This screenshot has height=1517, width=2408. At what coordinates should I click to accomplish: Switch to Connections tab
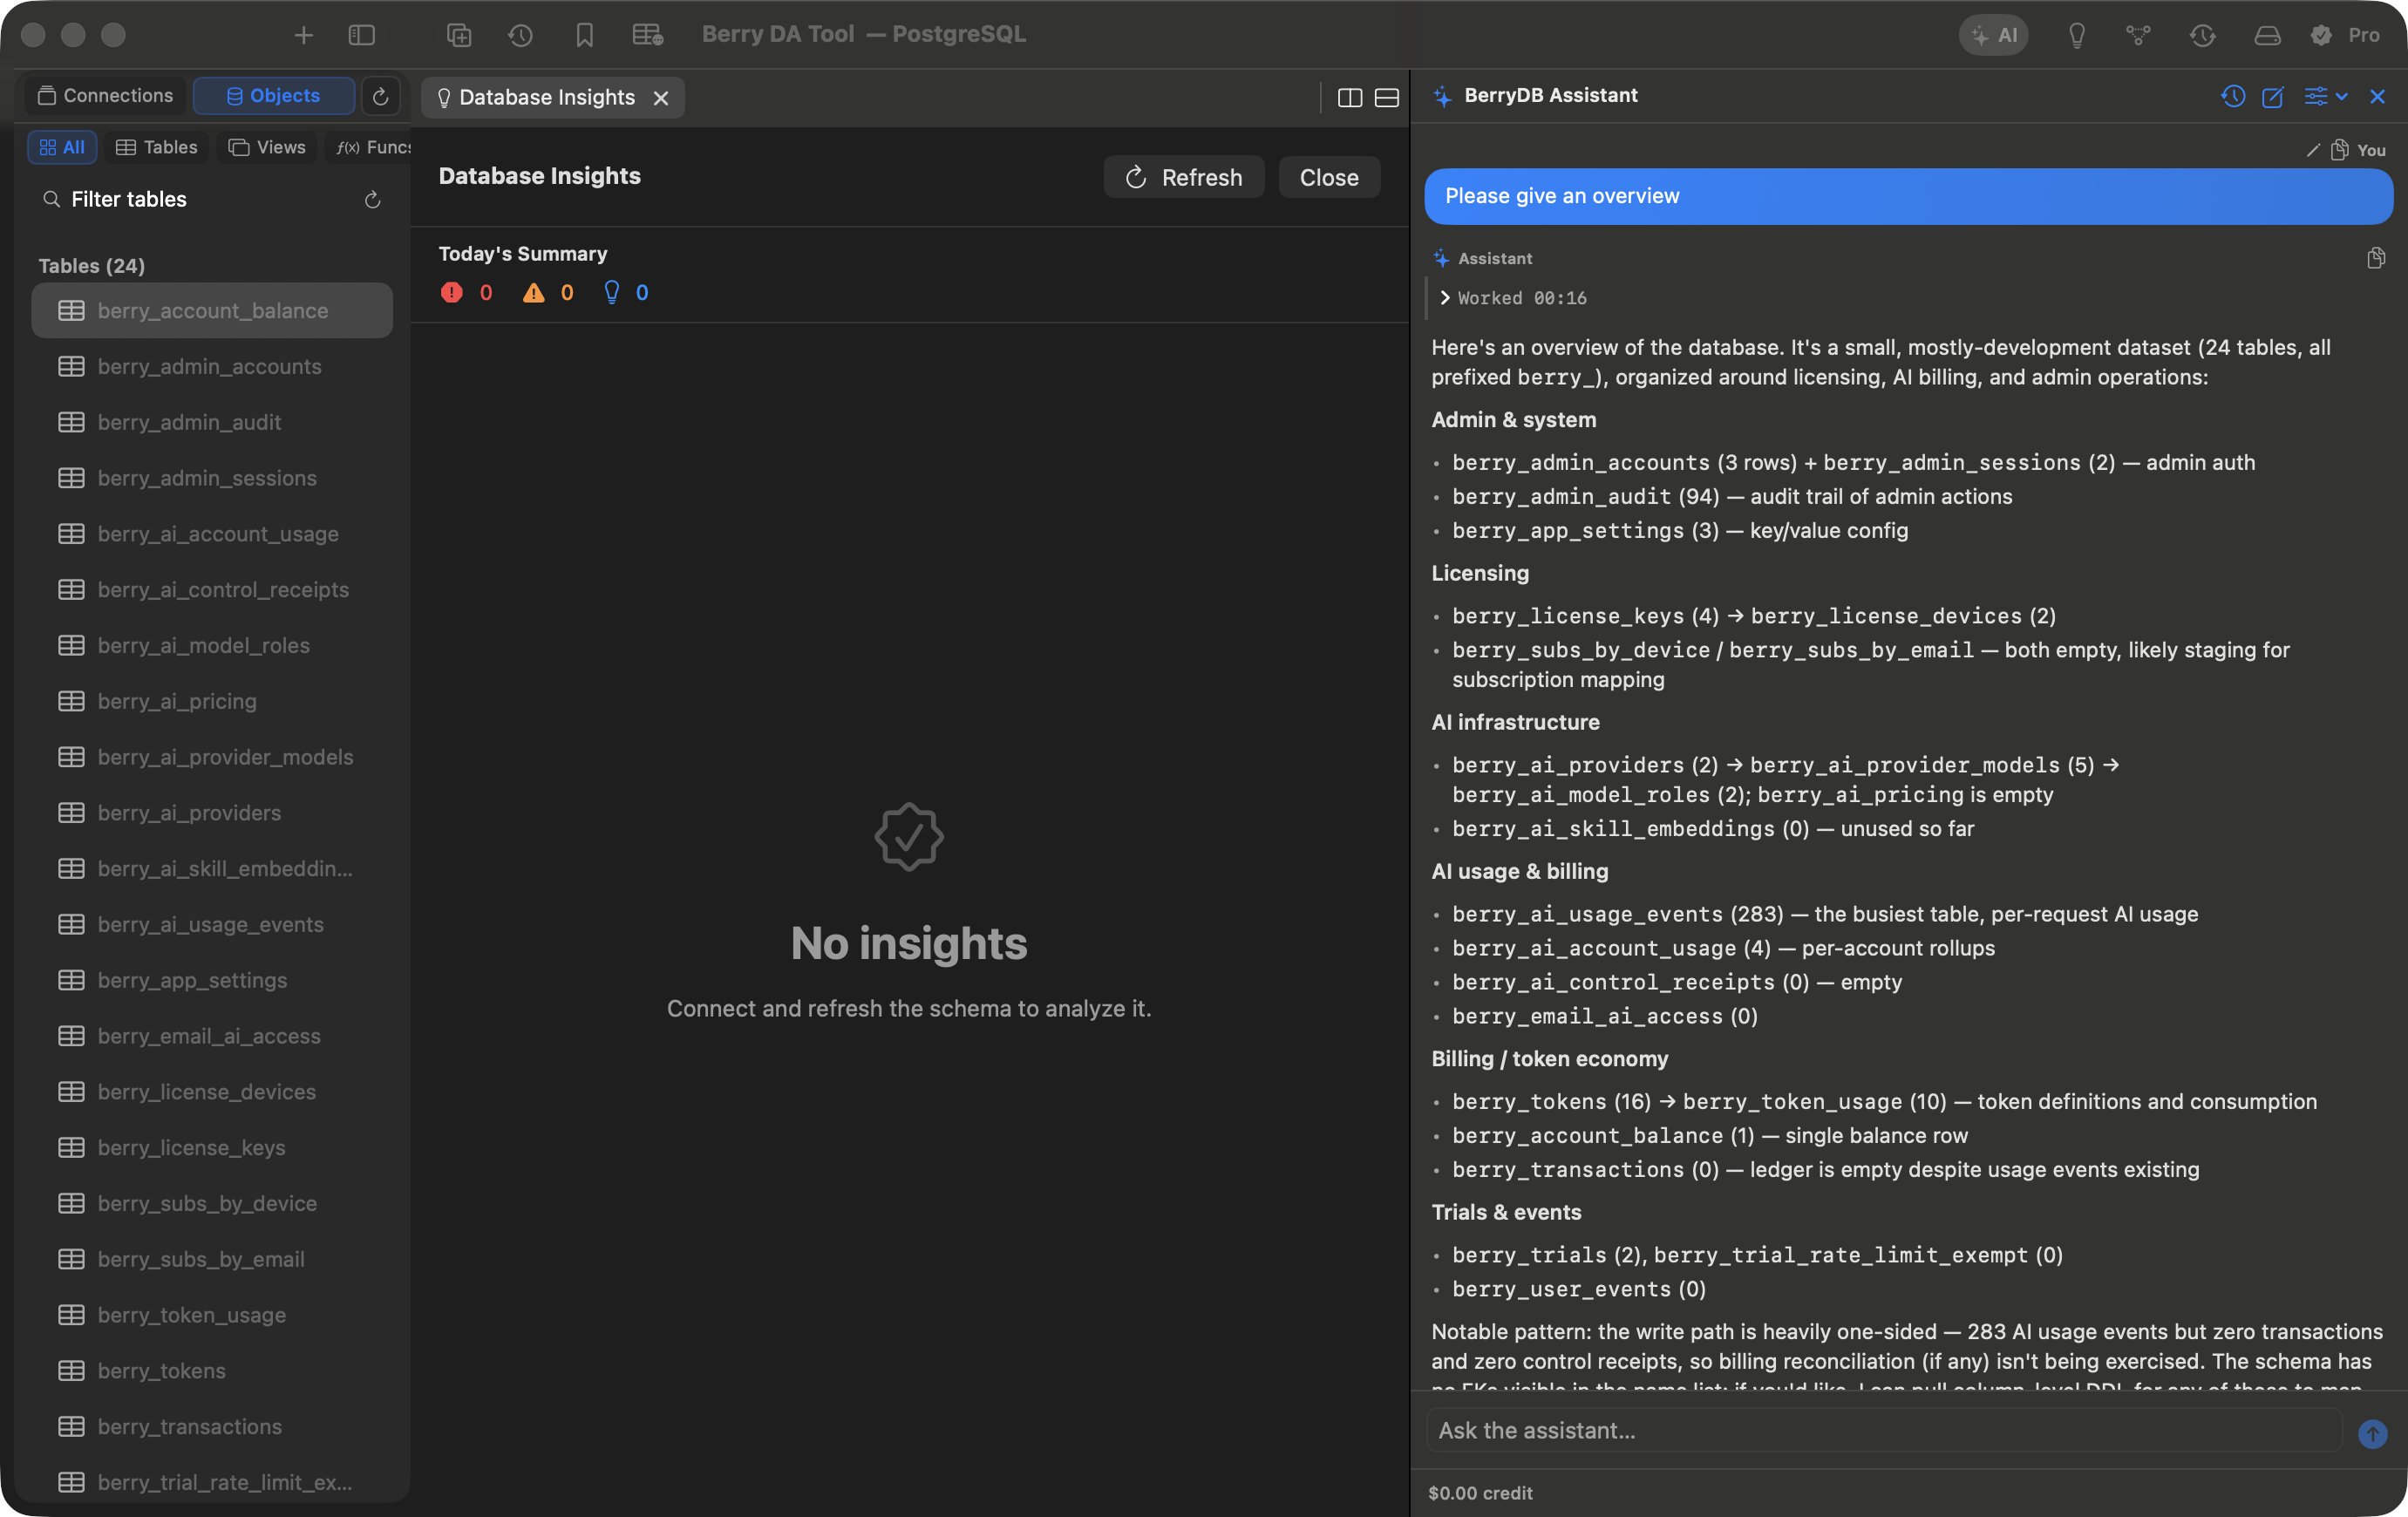(x=105, y=96)
